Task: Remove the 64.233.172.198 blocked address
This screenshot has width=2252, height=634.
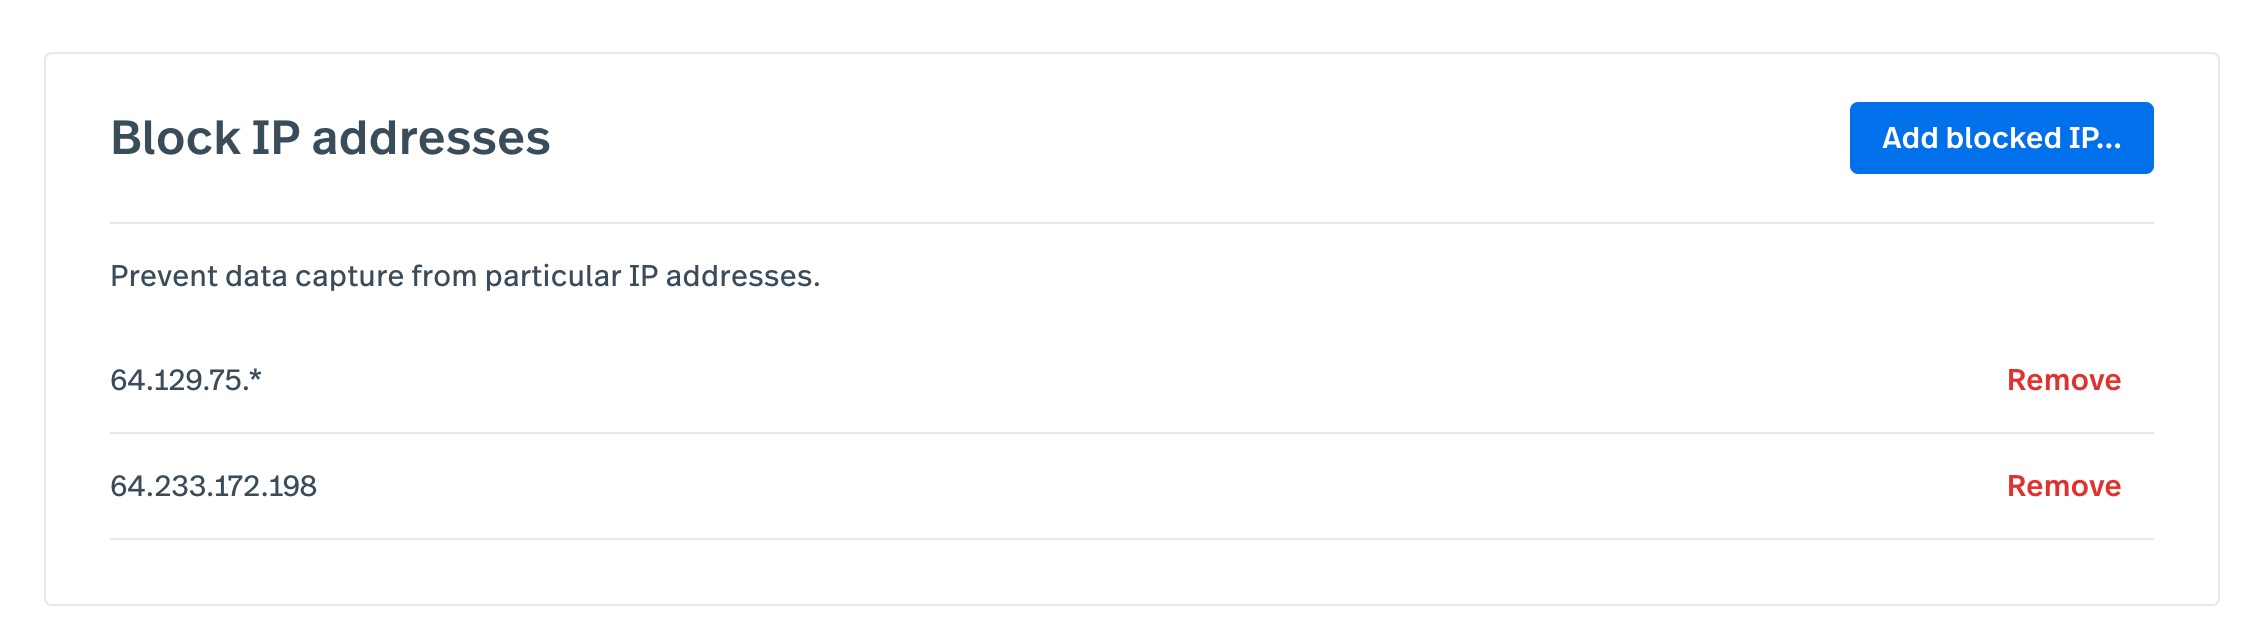Action: pyautogui.click(x=2064, y=486)
